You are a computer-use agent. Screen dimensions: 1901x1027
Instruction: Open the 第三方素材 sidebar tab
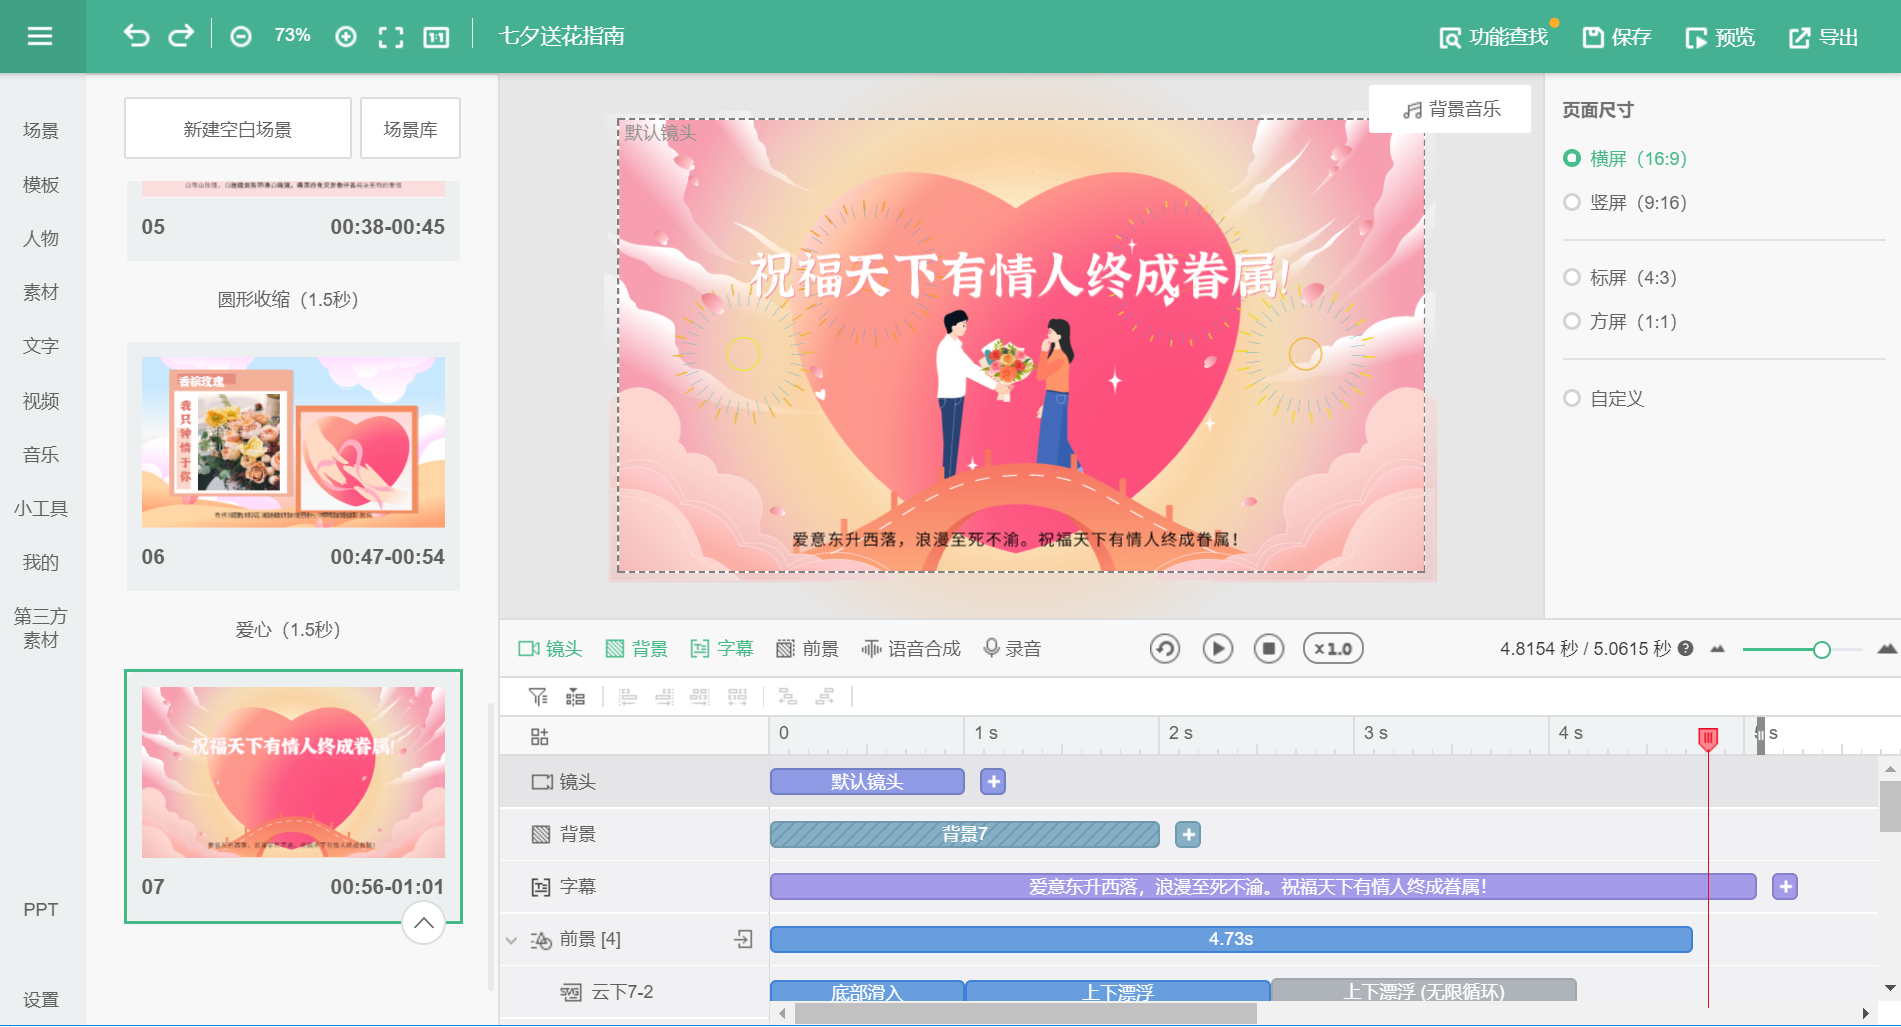(x=41, y=628)
